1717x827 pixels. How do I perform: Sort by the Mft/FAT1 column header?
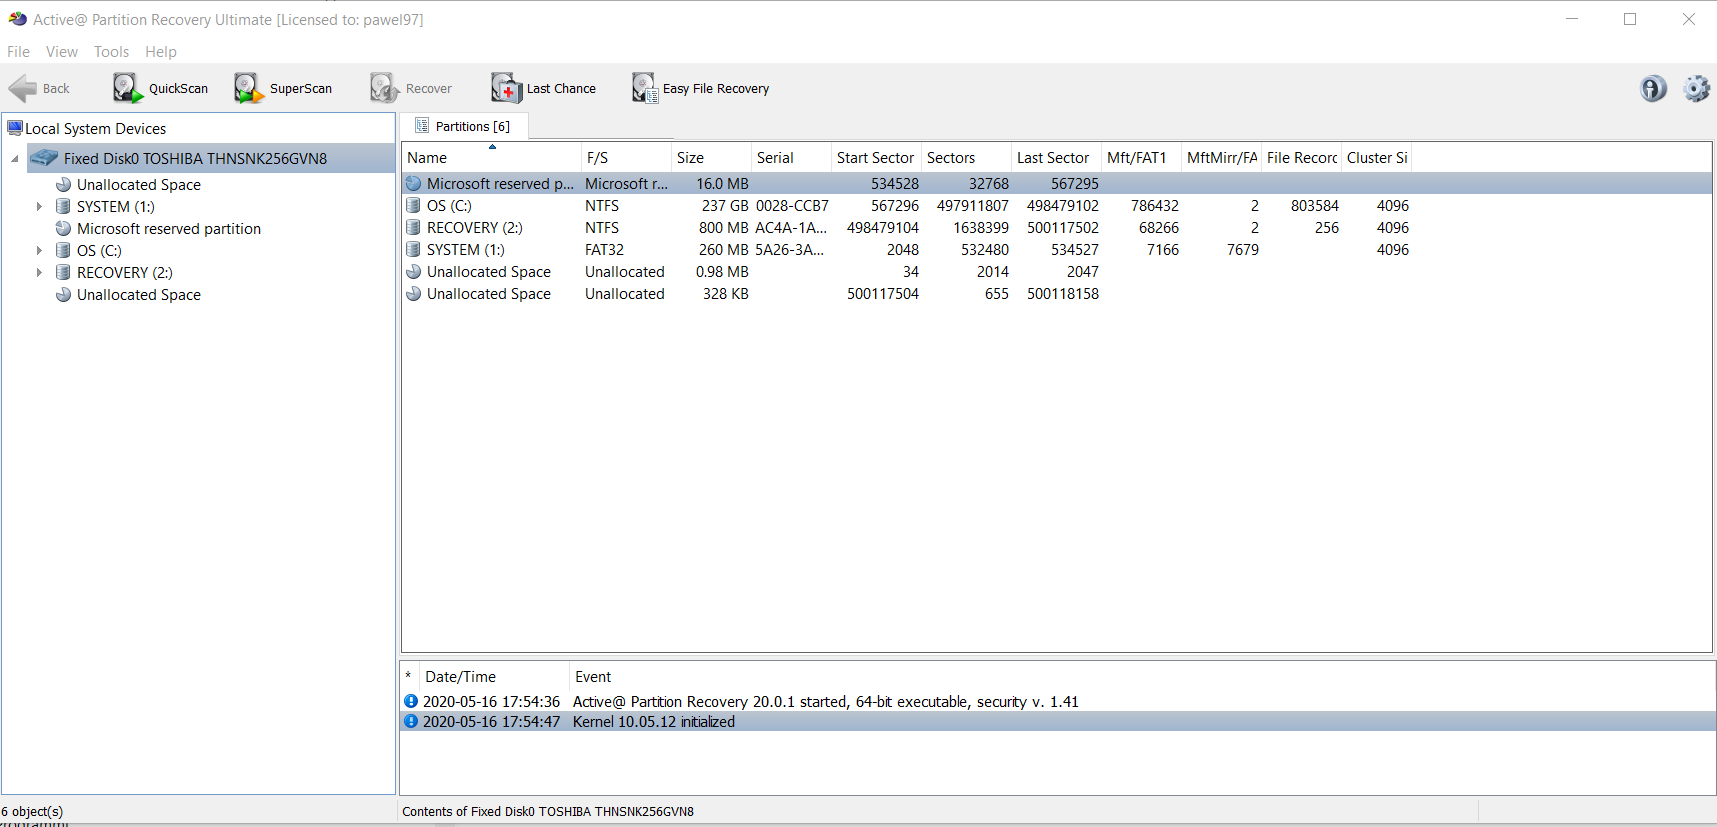pyautogui.click(x=1141, y=158)
